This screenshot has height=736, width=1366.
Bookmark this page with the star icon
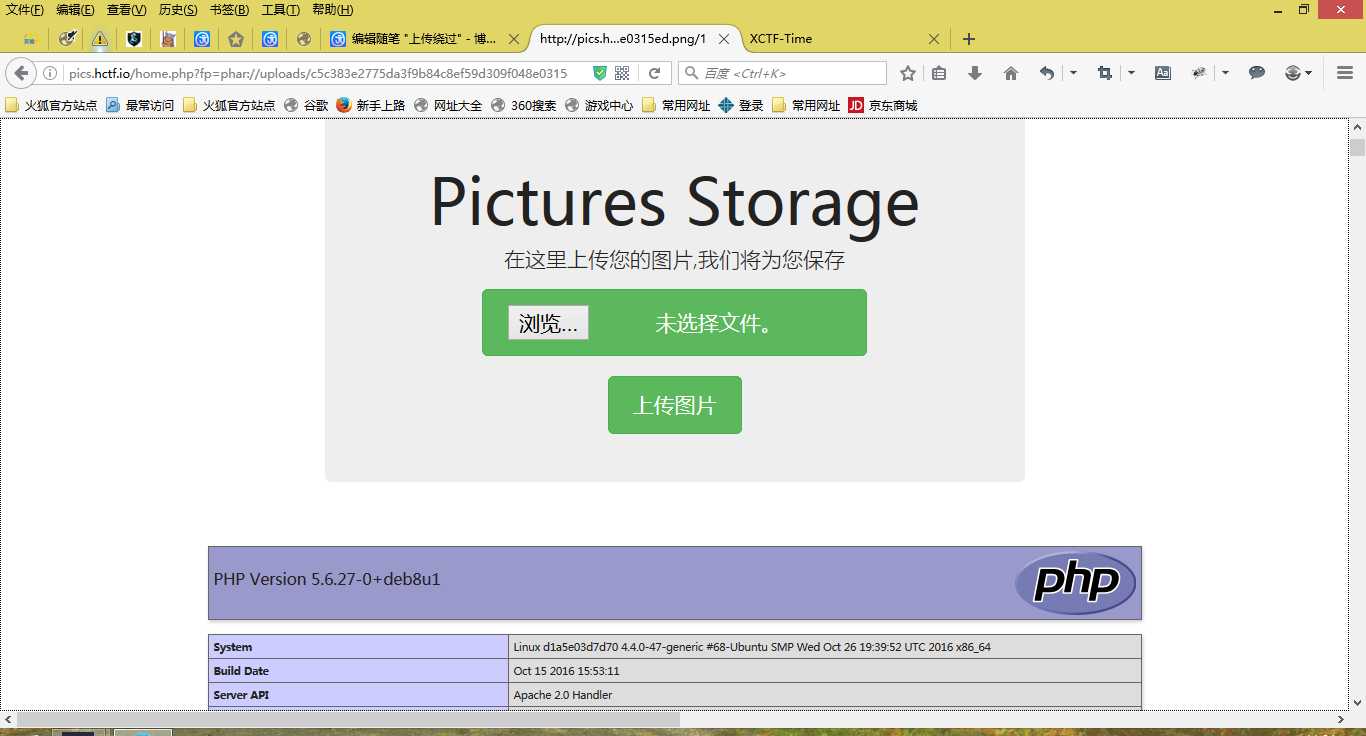pyautogui.click(x=908, y=73)
